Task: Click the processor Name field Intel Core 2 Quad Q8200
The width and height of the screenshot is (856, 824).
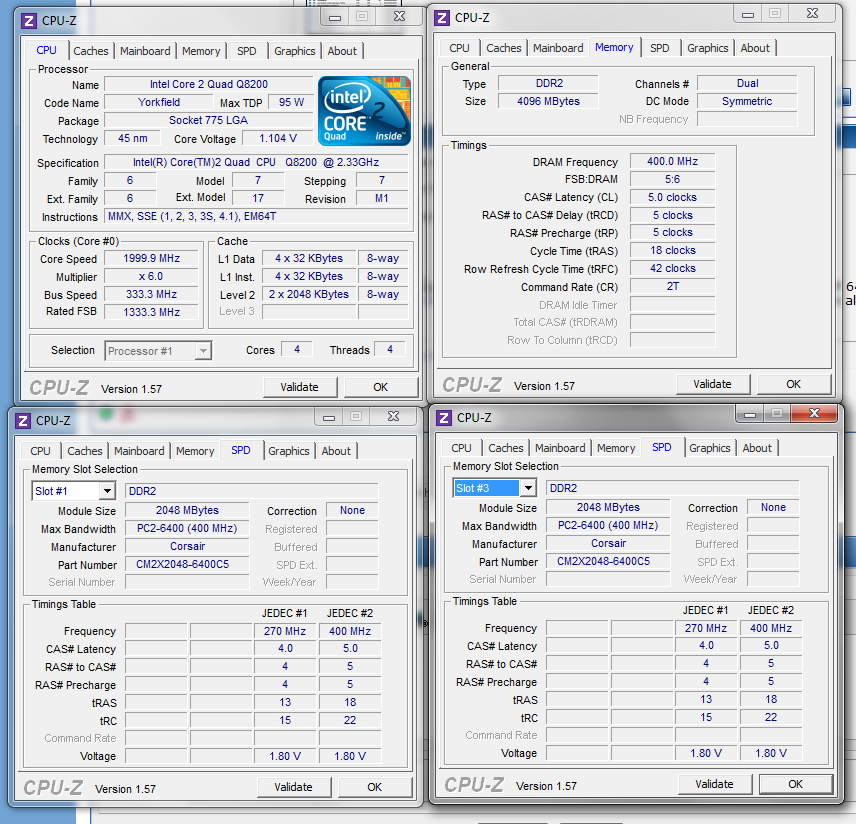Action: click(x=209, y=84)
